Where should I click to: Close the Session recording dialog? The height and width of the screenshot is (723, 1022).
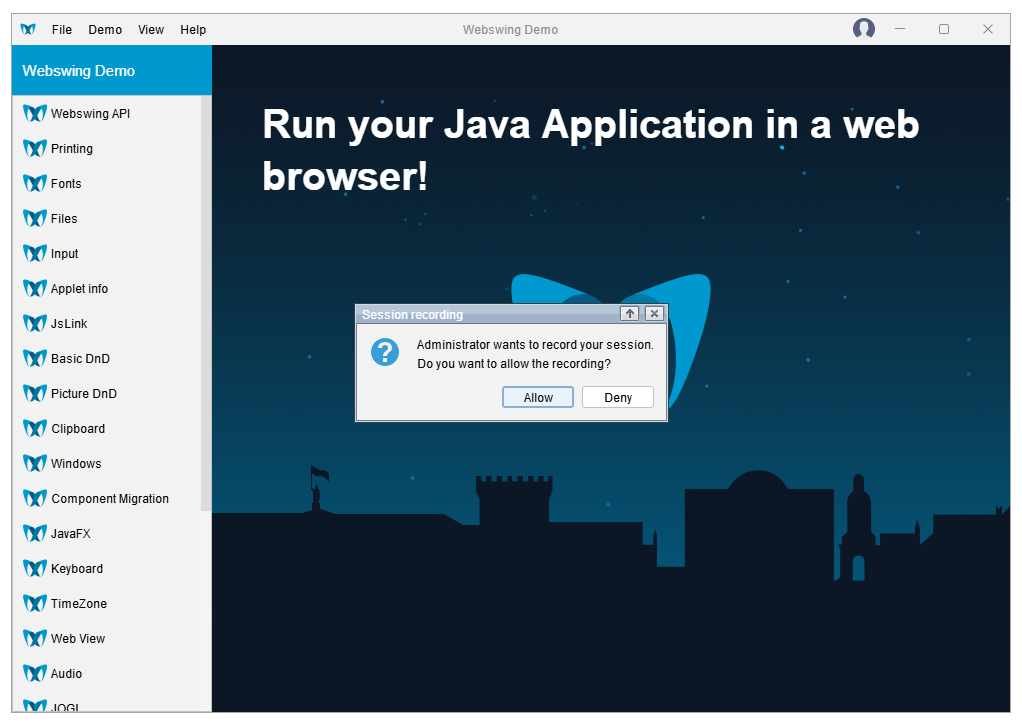(x=654, y=314)
